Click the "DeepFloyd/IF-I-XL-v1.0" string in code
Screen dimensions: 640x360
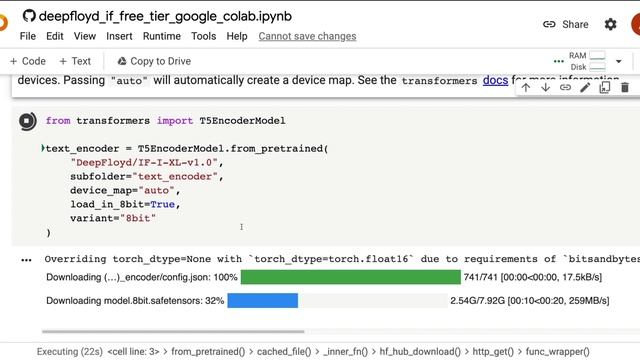(x=144, y=162)
